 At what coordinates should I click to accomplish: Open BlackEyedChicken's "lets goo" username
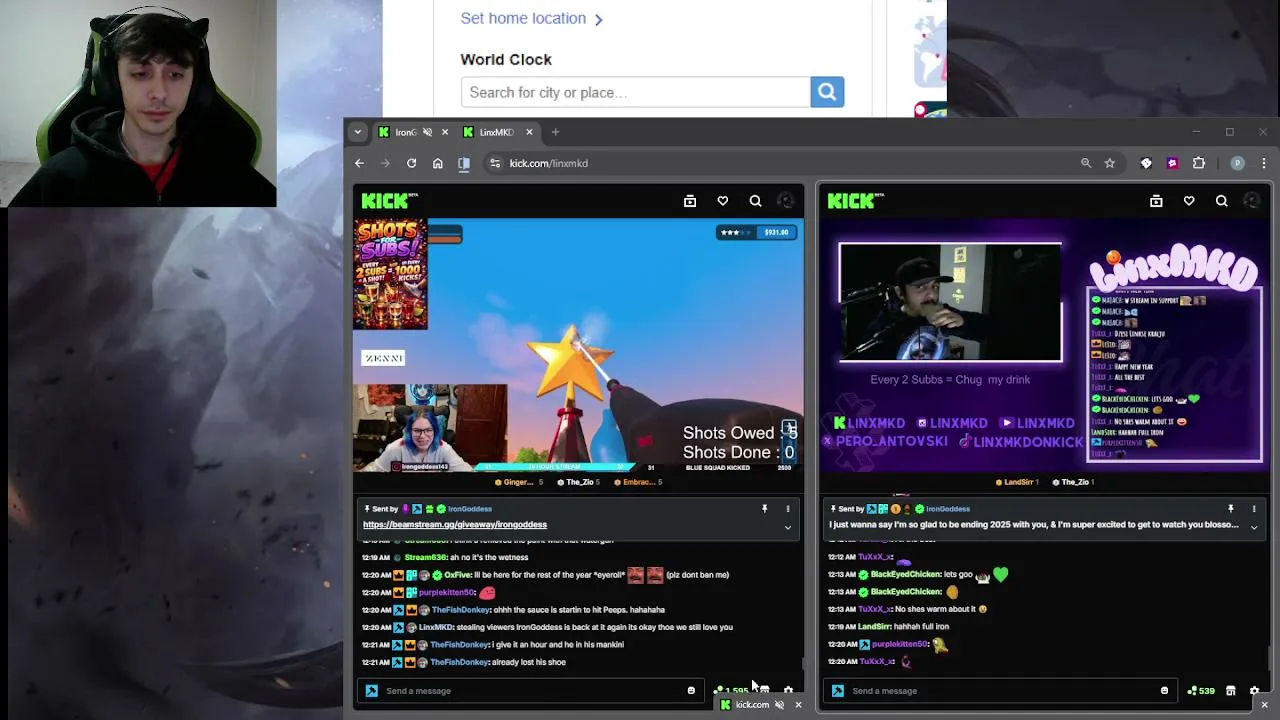906,574
